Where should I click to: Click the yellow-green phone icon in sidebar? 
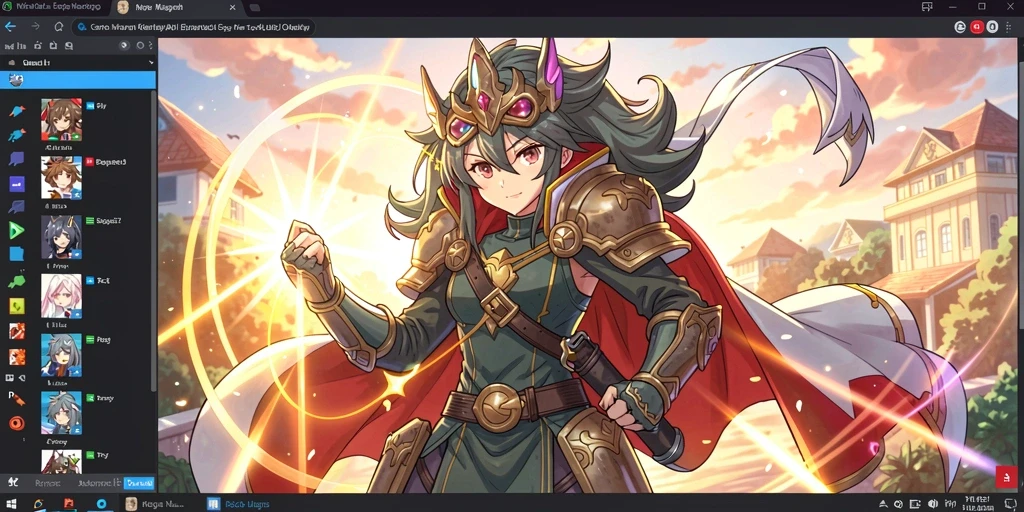point(17,305)
